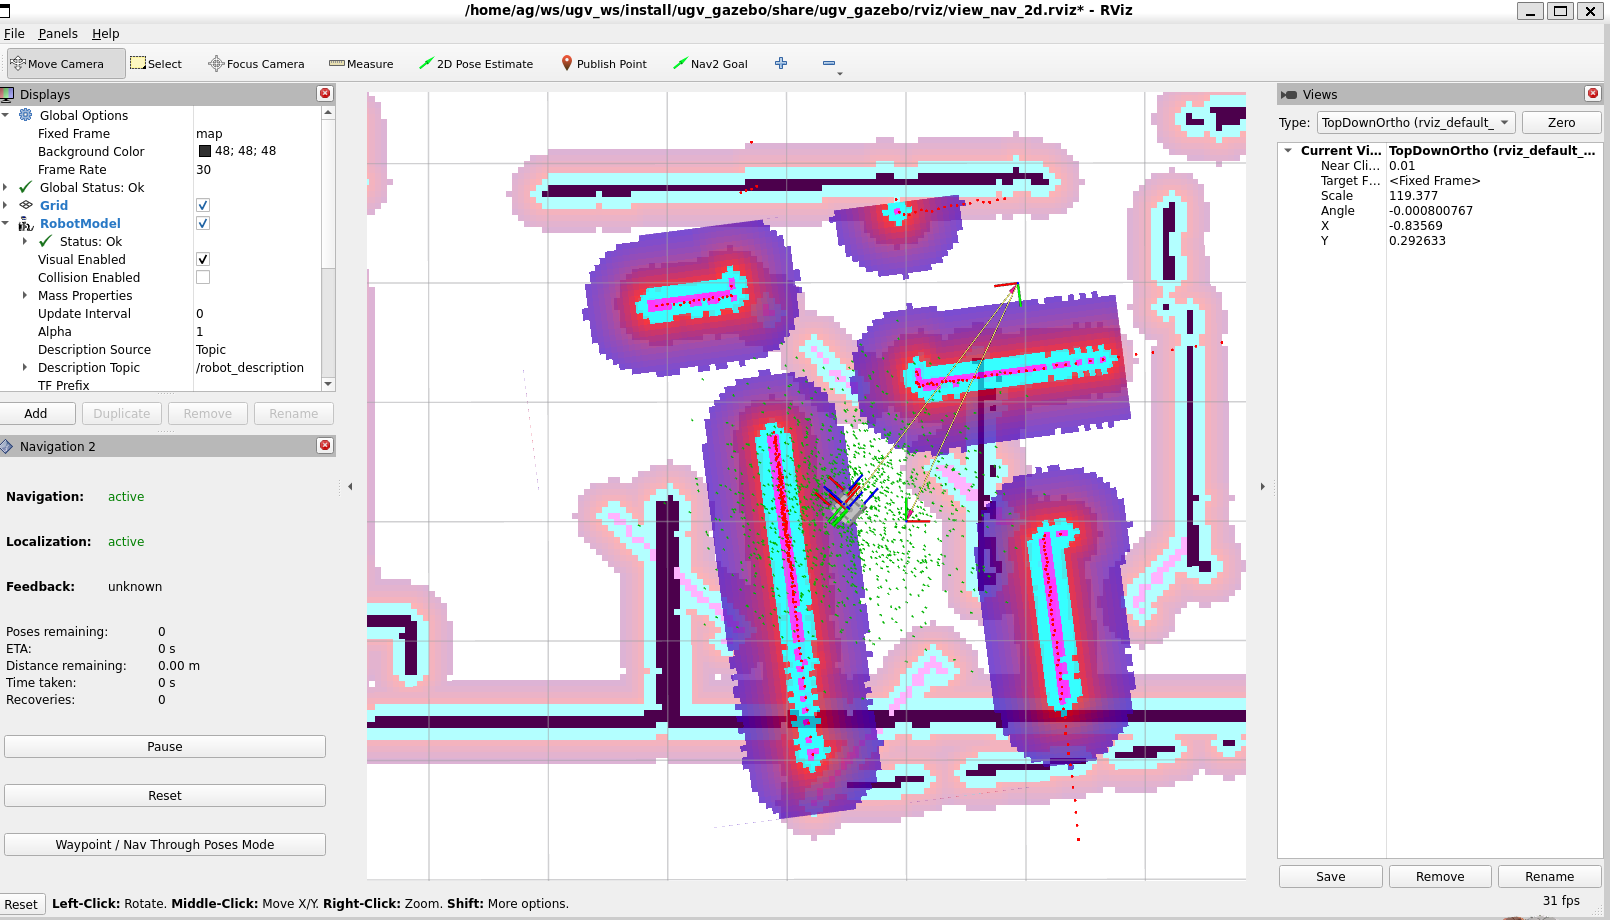1610x920 pixels.
Task: Click the Background Color swatch
Action: (x=205, y=151)
